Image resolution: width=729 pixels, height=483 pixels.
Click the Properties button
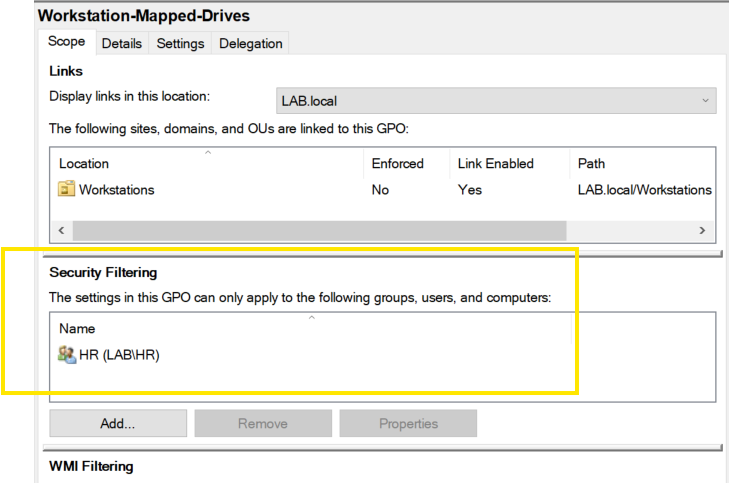point(408,423)
